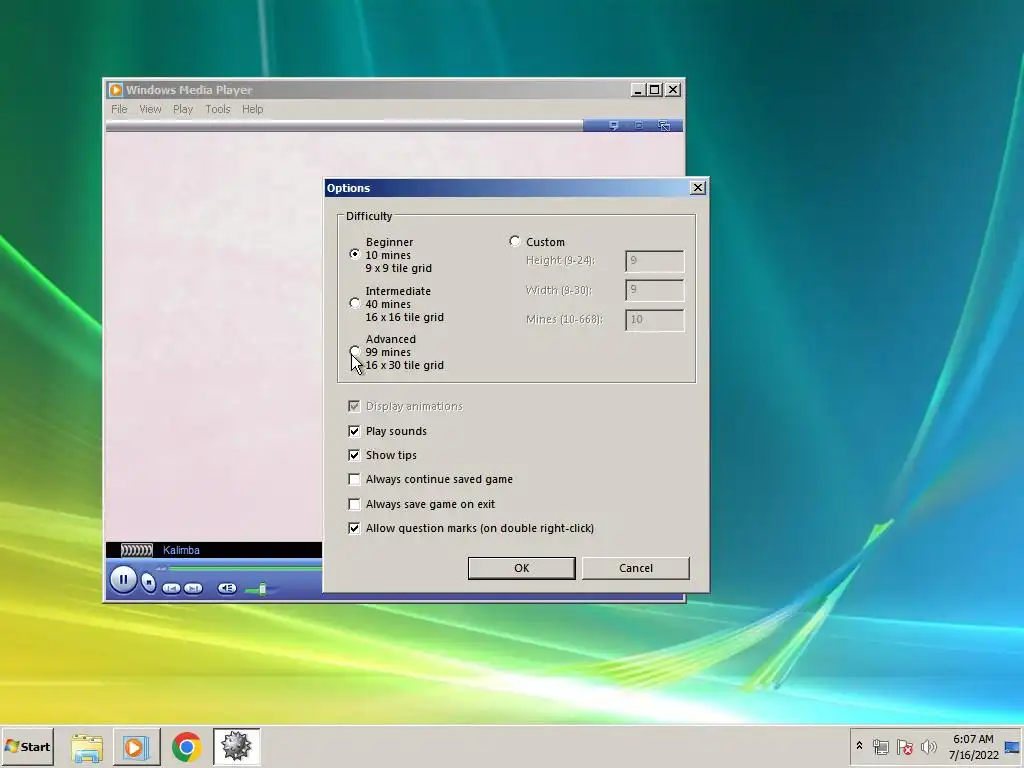Viewport: 1024px width, 768px height.
Task: Mute audio with Media Player speaker button
Action: pos(227,588)
